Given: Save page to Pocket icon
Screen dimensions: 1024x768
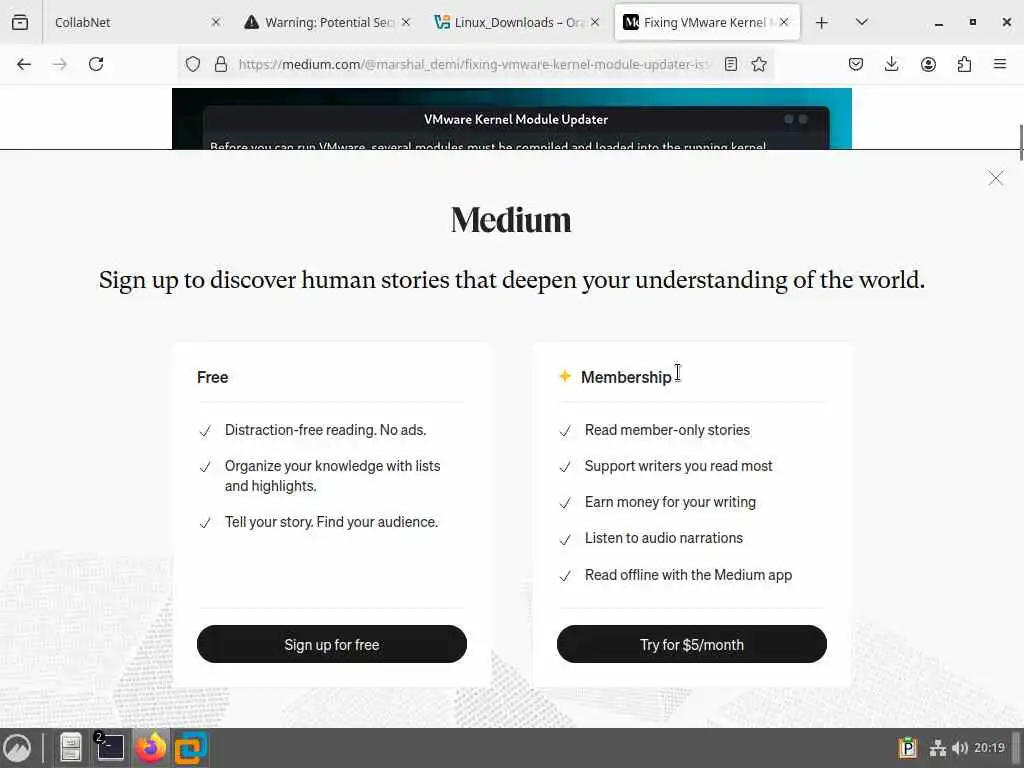Looking at the screenshot, I should 856,64.
